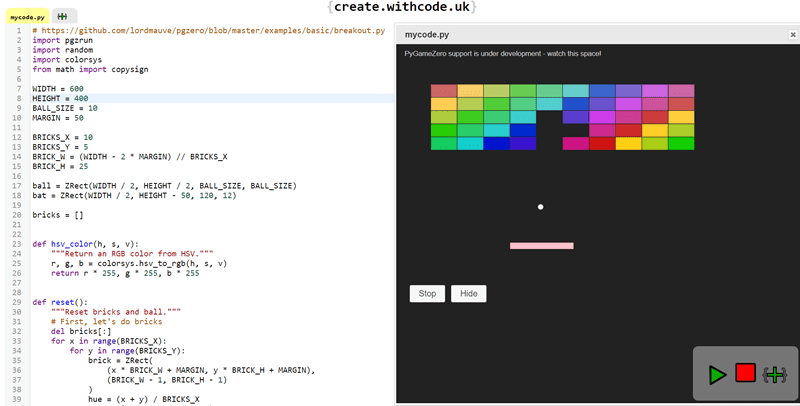Click the create.withcode.uk site title
This screenshot has height=406, width=800.
(x=402, y=7)
